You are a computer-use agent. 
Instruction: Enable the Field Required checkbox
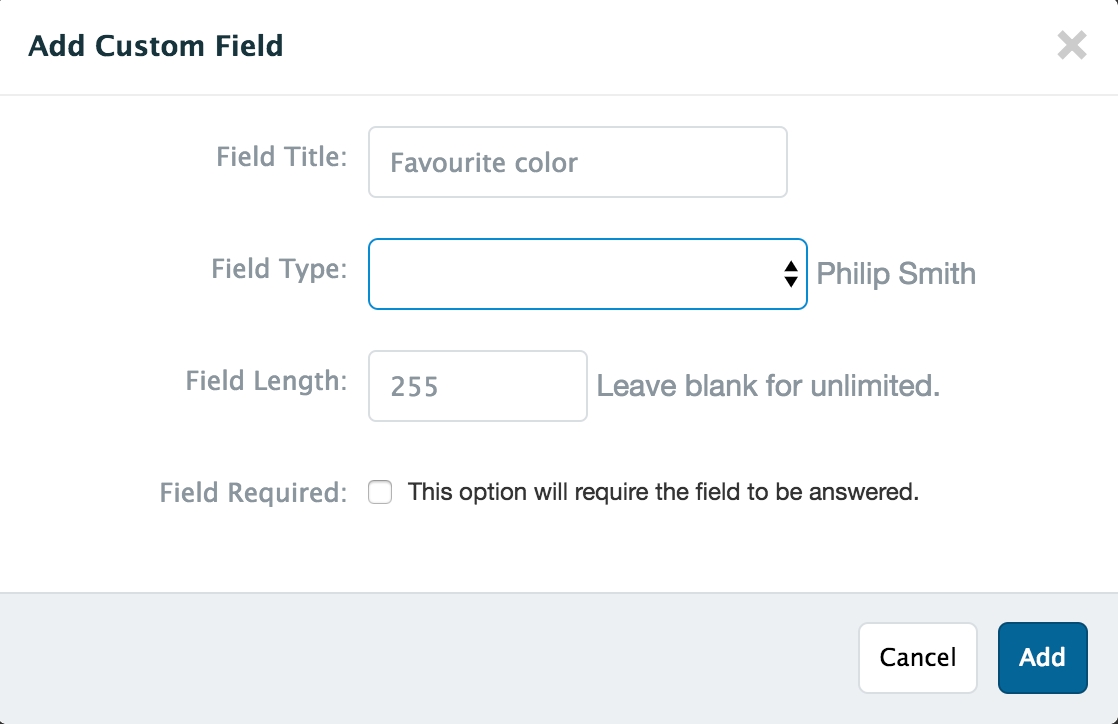click(x=380, y=492)
